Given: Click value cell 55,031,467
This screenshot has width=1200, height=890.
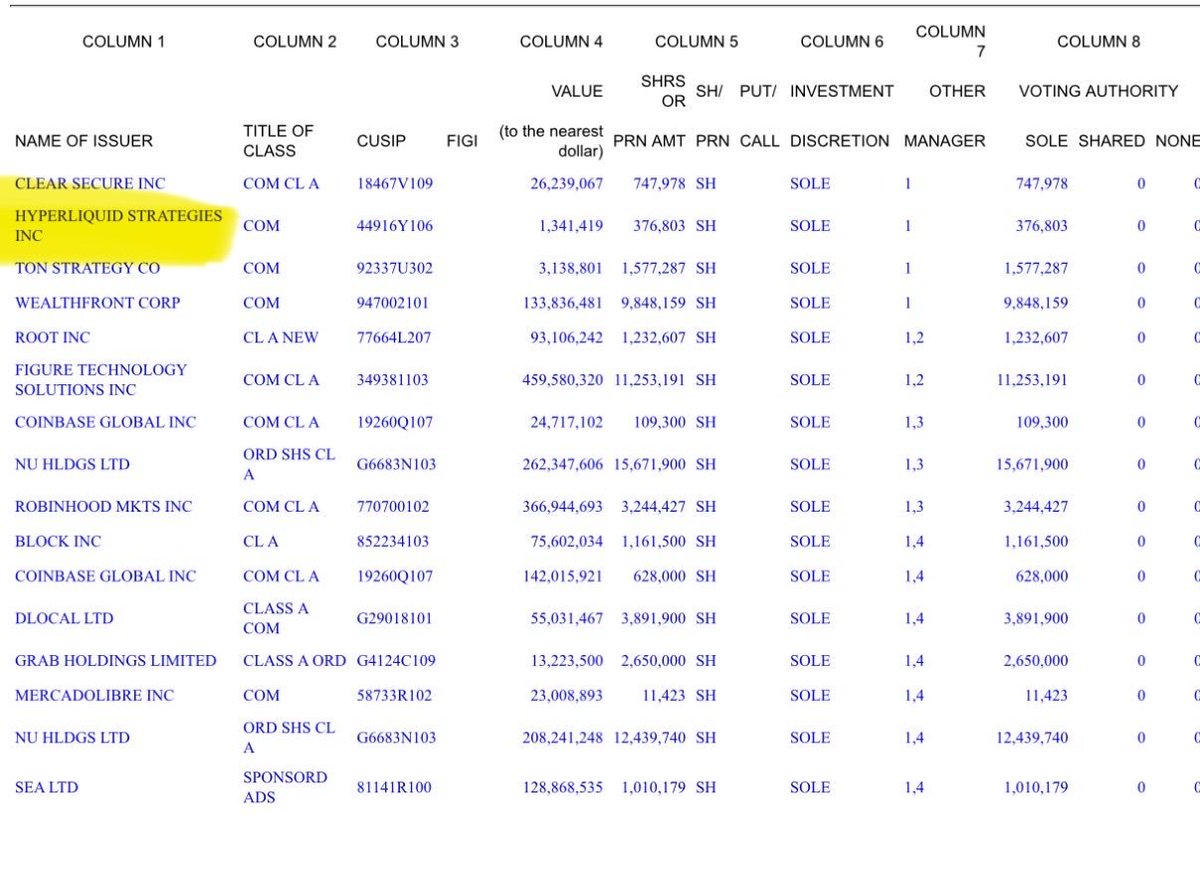Looking at the screenshot, I should click(567, 619).
